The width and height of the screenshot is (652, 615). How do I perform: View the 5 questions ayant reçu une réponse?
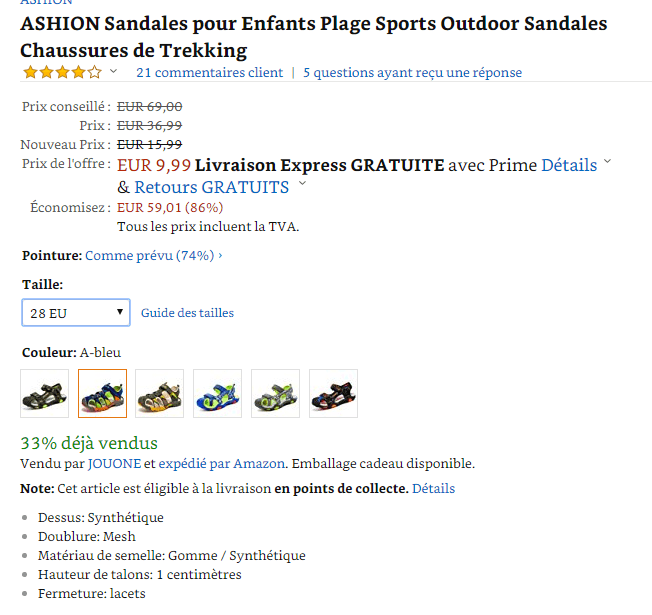(x=412, y=73)
